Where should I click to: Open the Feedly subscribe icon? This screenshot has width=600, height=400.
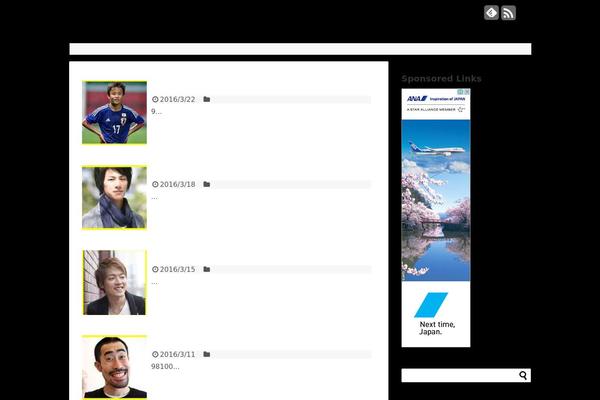tap(491, 13)
